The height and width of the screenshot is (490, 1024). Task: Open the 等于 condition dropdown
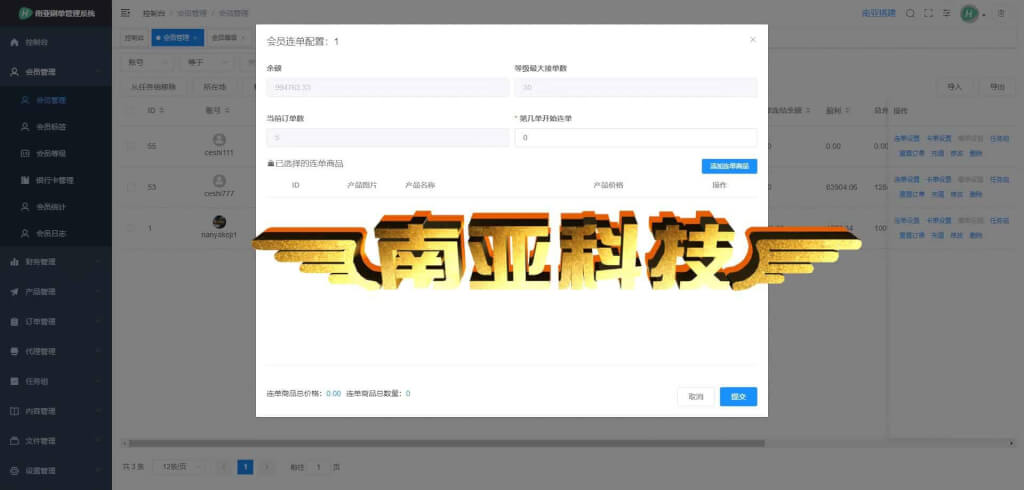tap(207, 62)
